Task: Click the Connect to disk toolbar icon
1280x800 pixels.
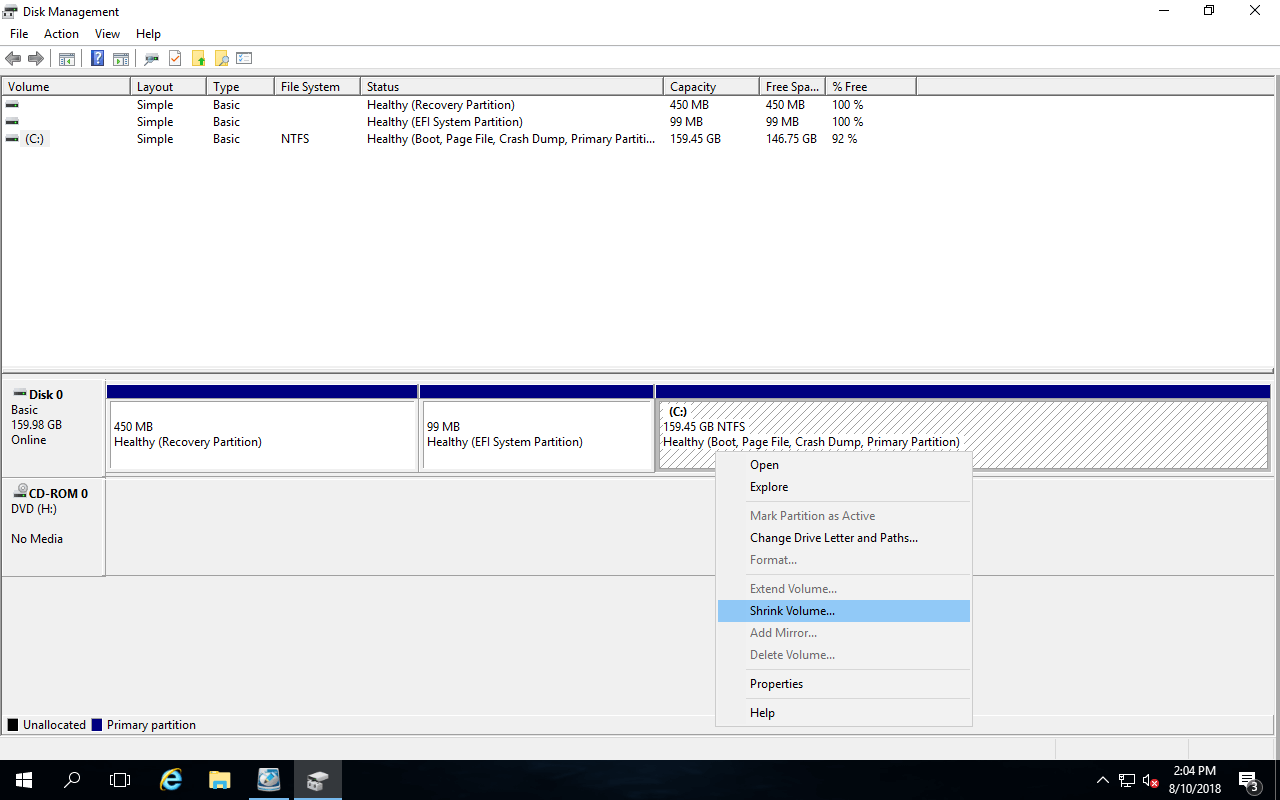Action: [152, 59]
